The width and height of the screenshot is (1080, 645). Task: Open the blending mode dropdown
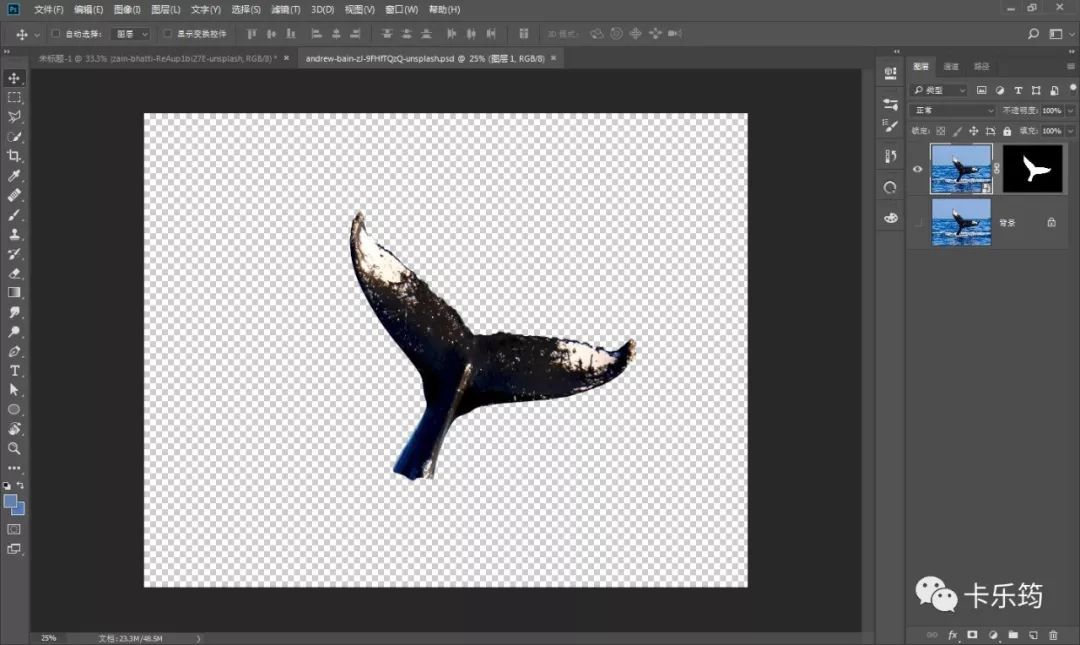[x=953, y=110]
